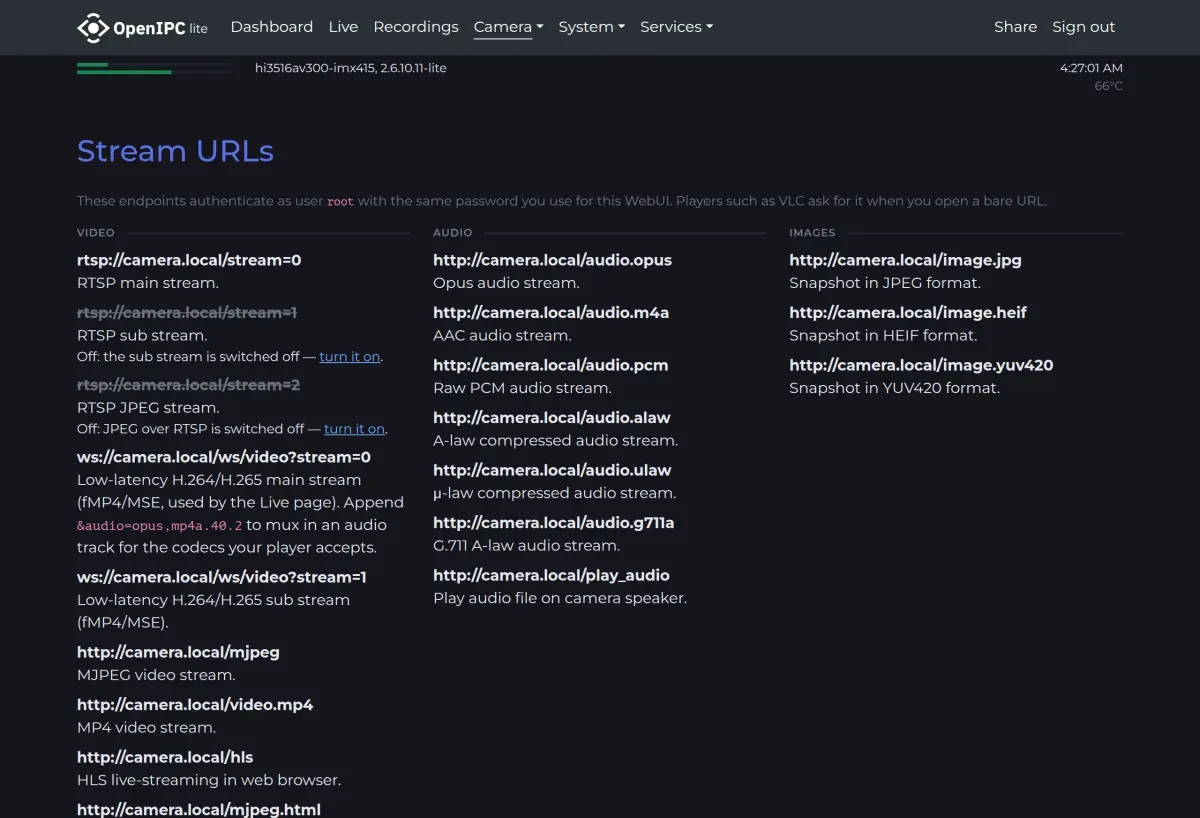The image size is (1200, 818).
Task: Click the IMAGES section label
Action: (x=812, y=233)
